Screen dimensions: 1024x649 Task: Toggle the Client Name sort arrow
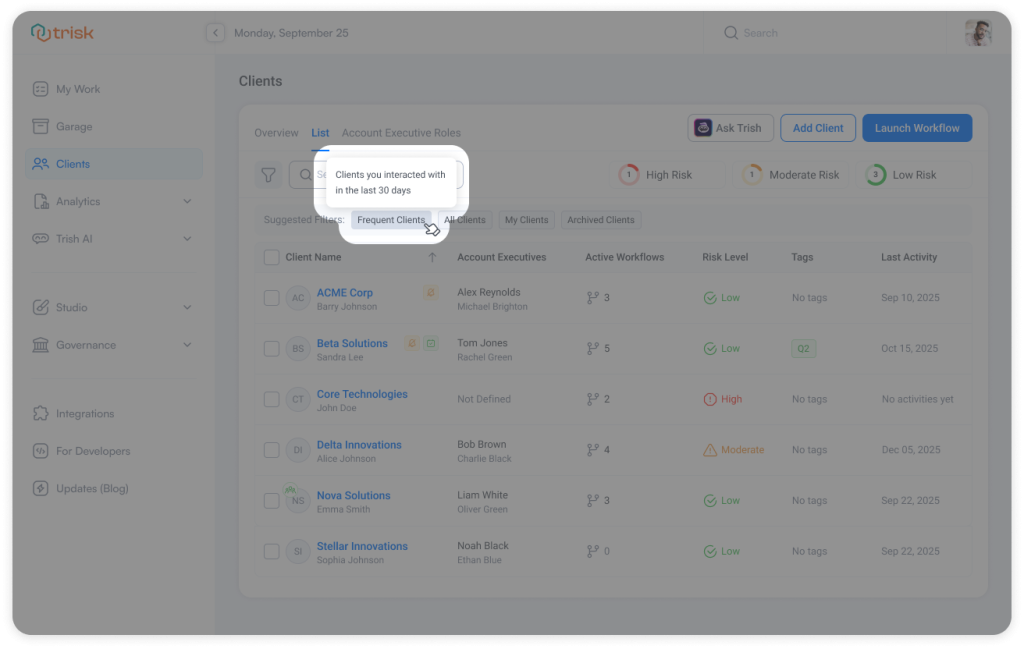pyautogui.click(x=432, y=257)
